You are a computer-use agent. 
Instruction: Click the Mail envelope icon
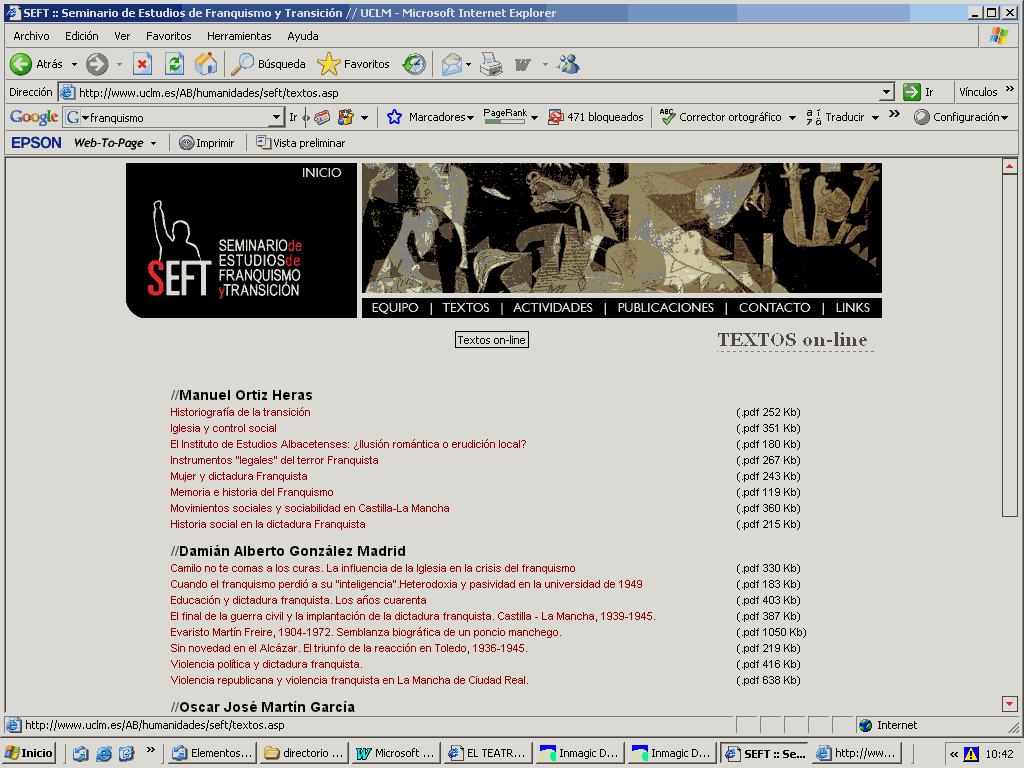click(451, 64)
